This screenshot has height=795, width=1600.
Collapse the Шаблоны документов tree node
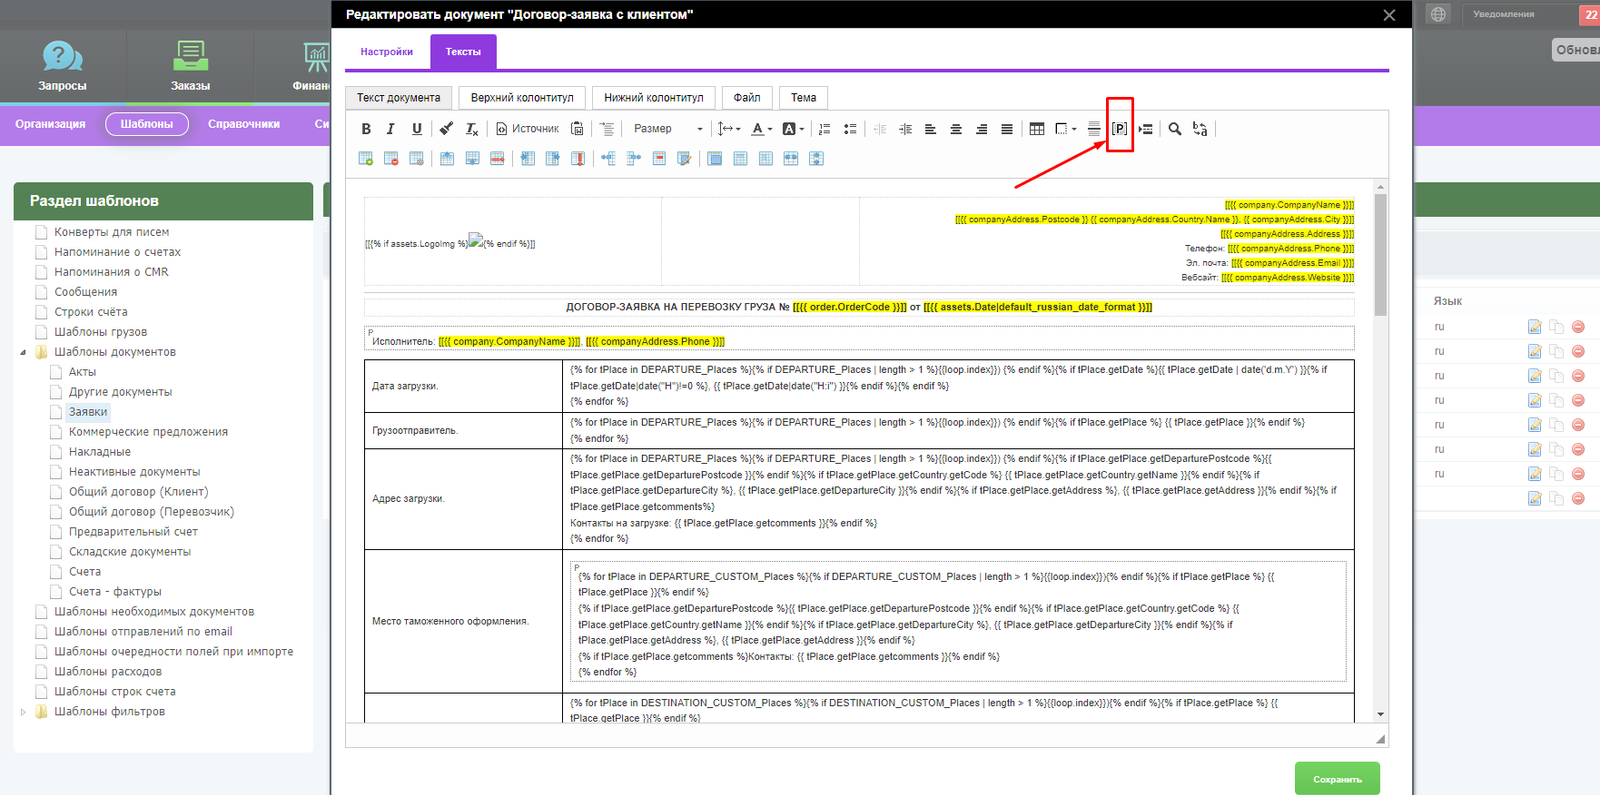[x=23, y=352]
